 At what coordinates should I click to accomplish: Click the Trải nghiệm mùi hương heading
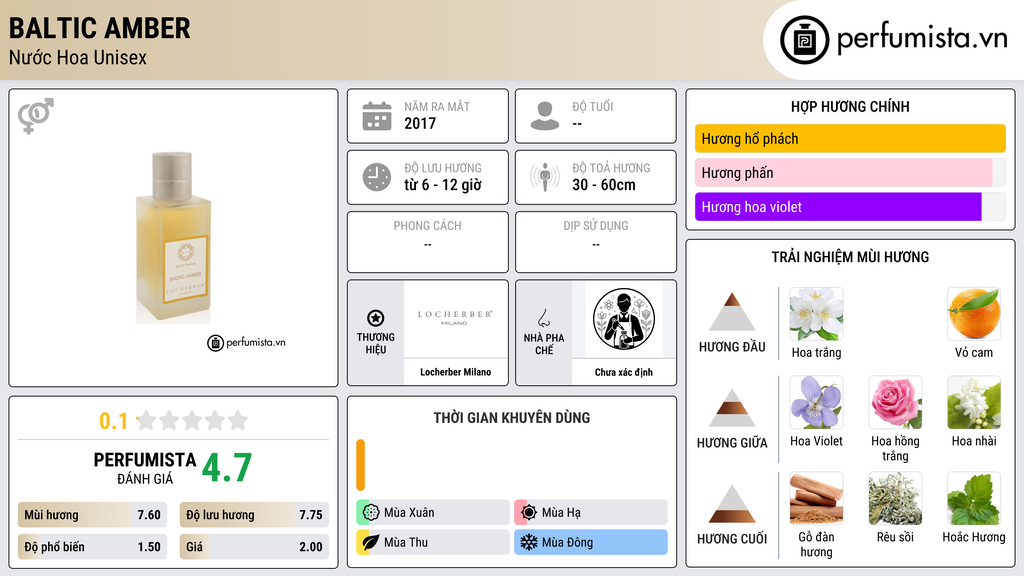850,257
